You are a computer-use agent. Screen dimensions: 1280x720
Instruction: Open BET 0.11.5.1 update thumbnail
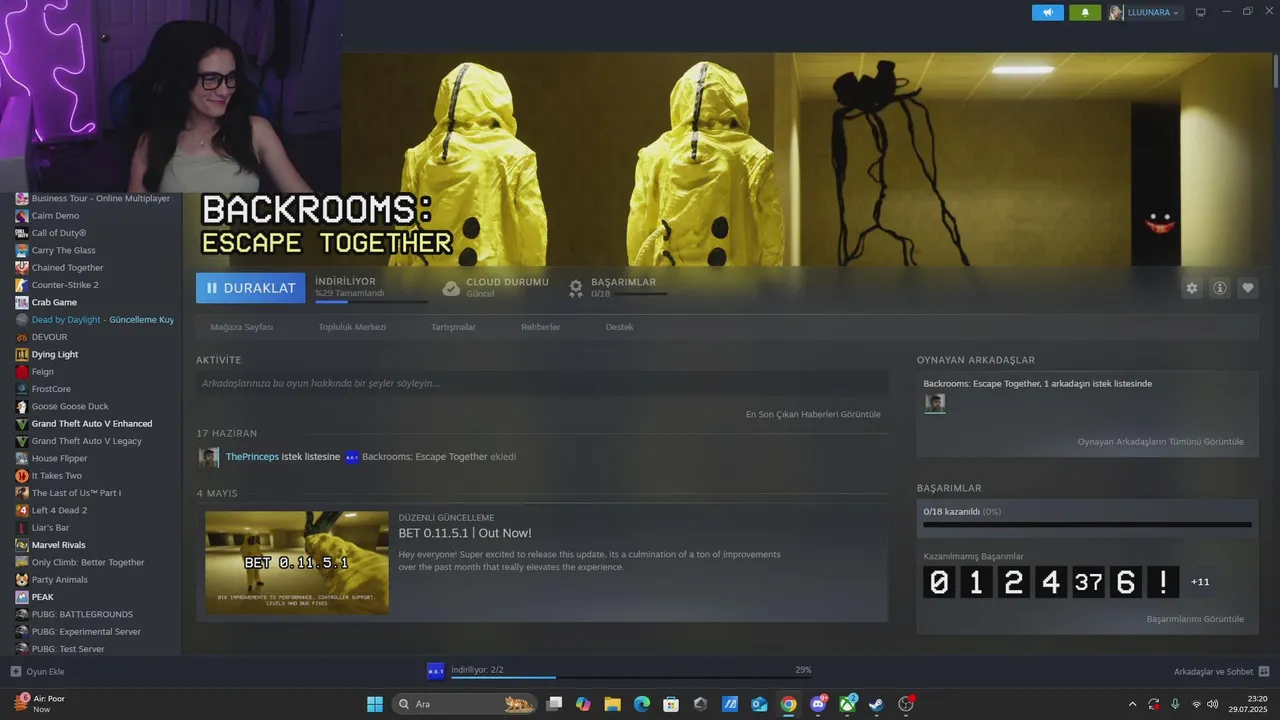(x=297, y=562)
